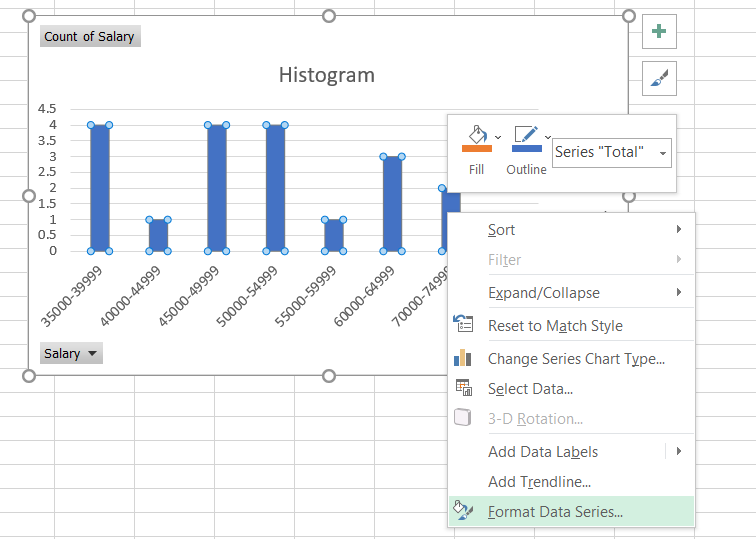Choose Add Trendline from context menu
The width and height of the screenshot is (756, 539).
click(x=539, y=482)
